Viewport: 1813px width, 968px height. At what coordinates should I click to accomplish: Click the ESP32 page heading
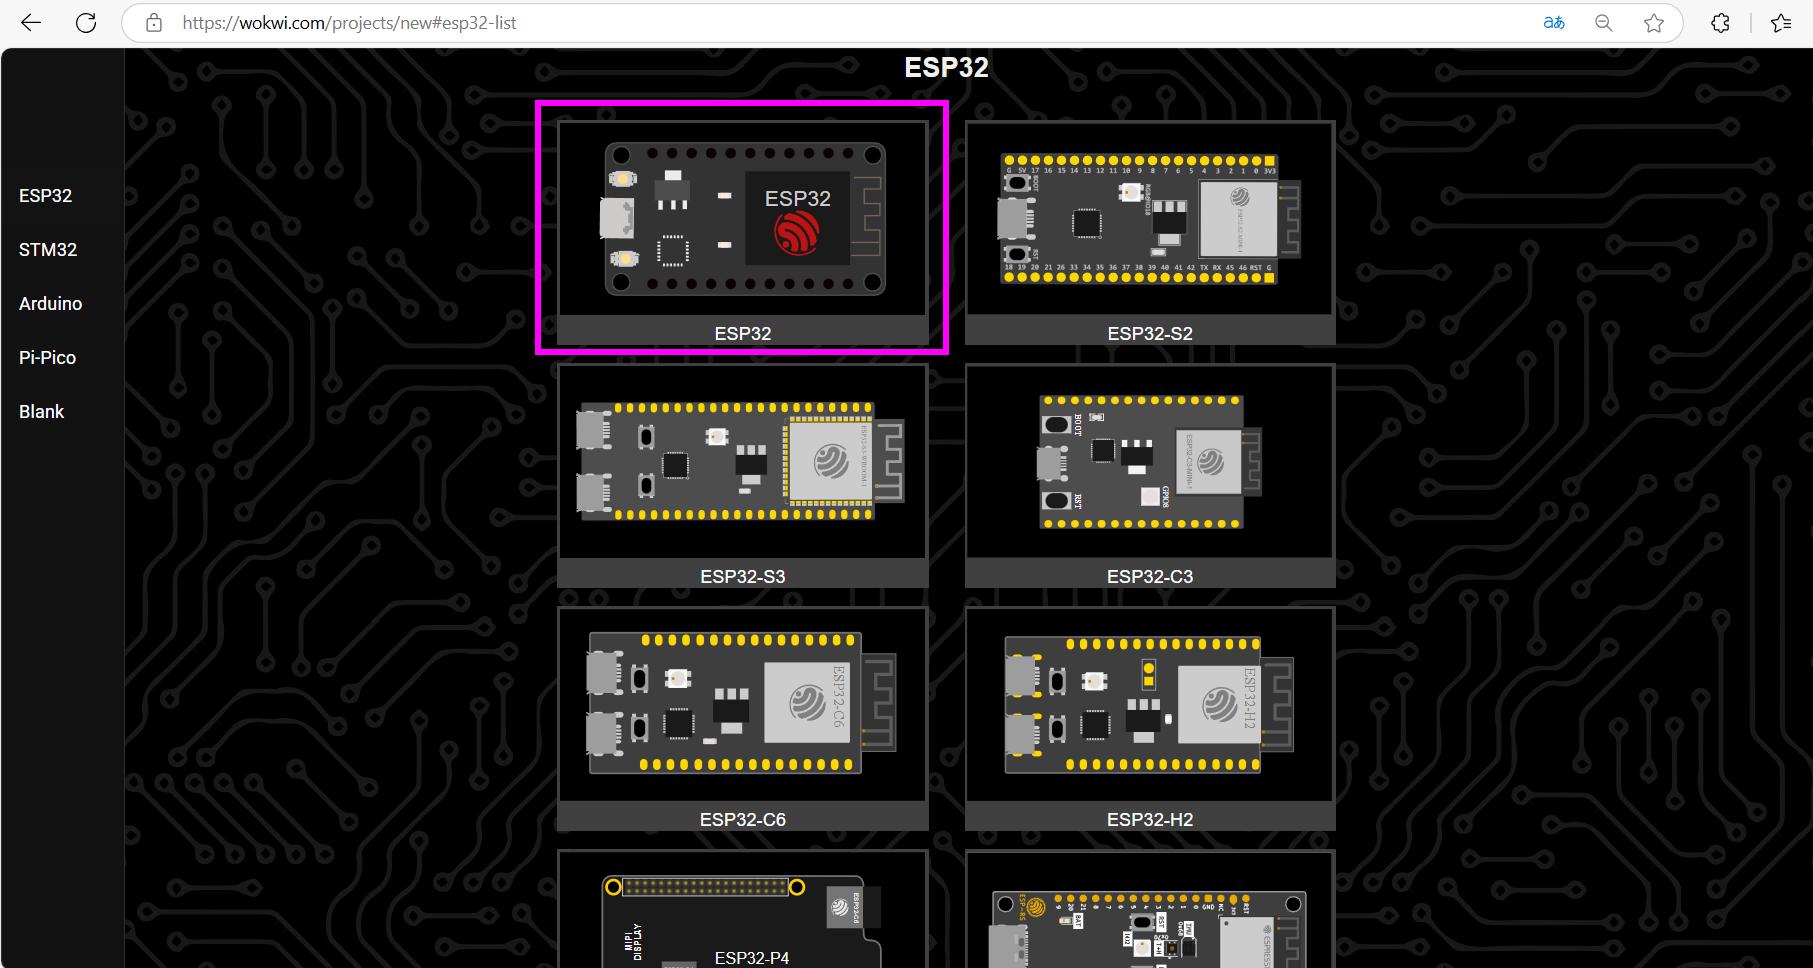click(x=946, y=67)
